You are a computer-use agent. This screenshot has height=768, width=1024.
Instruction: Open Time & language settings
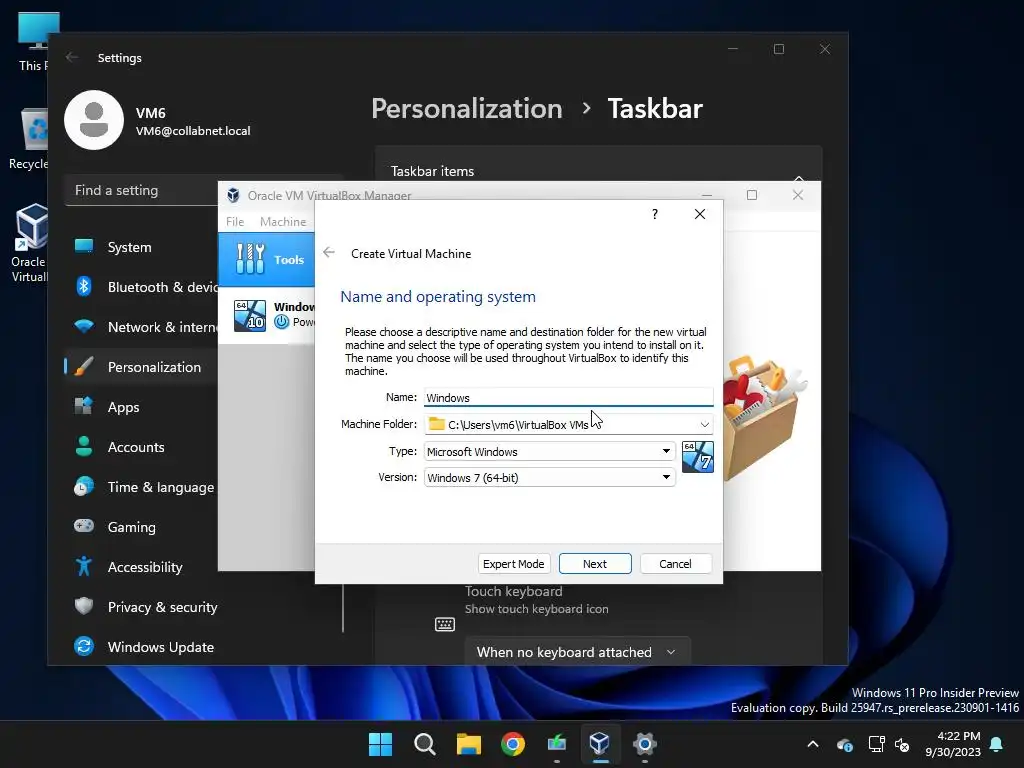tap(142, 487)
